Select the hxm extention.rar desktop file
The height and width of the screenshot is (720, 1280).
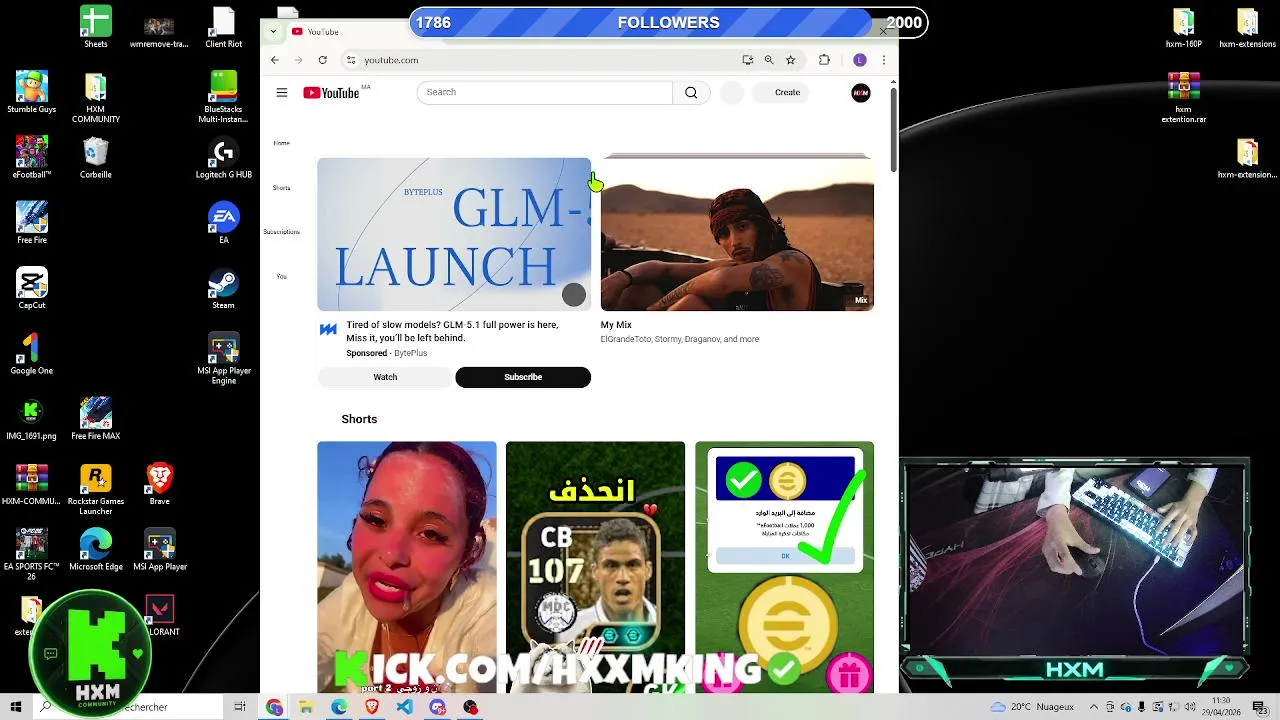point(1184,98)
